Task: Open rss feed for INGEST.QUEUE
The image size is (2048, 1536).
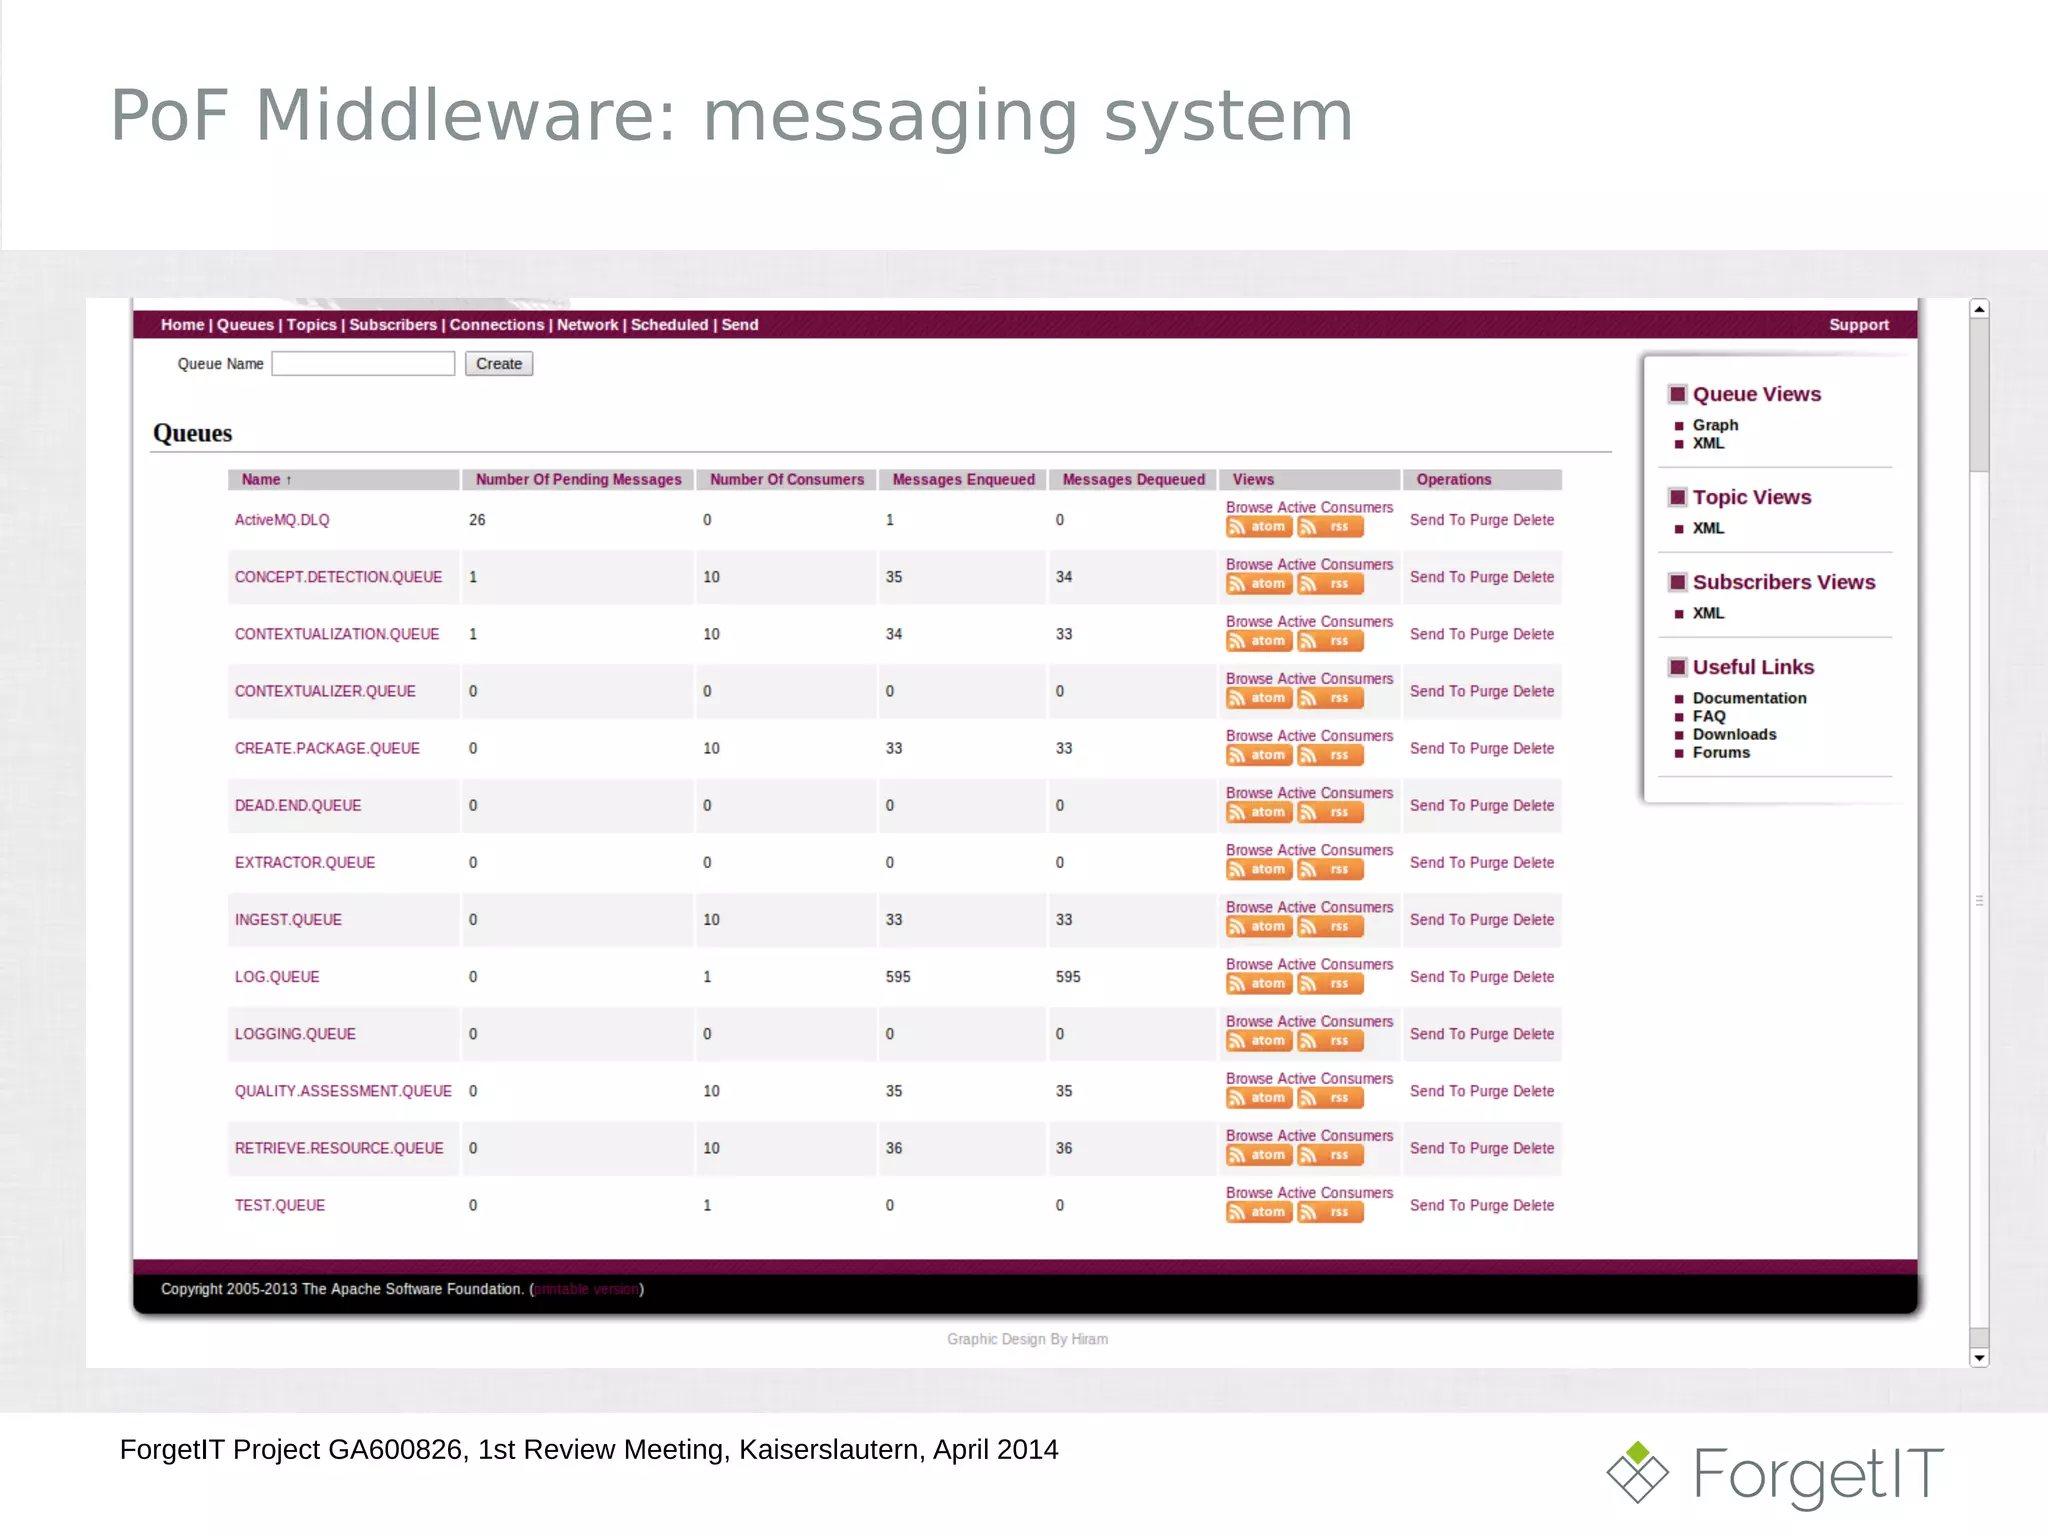Action: pos(1330,926)
